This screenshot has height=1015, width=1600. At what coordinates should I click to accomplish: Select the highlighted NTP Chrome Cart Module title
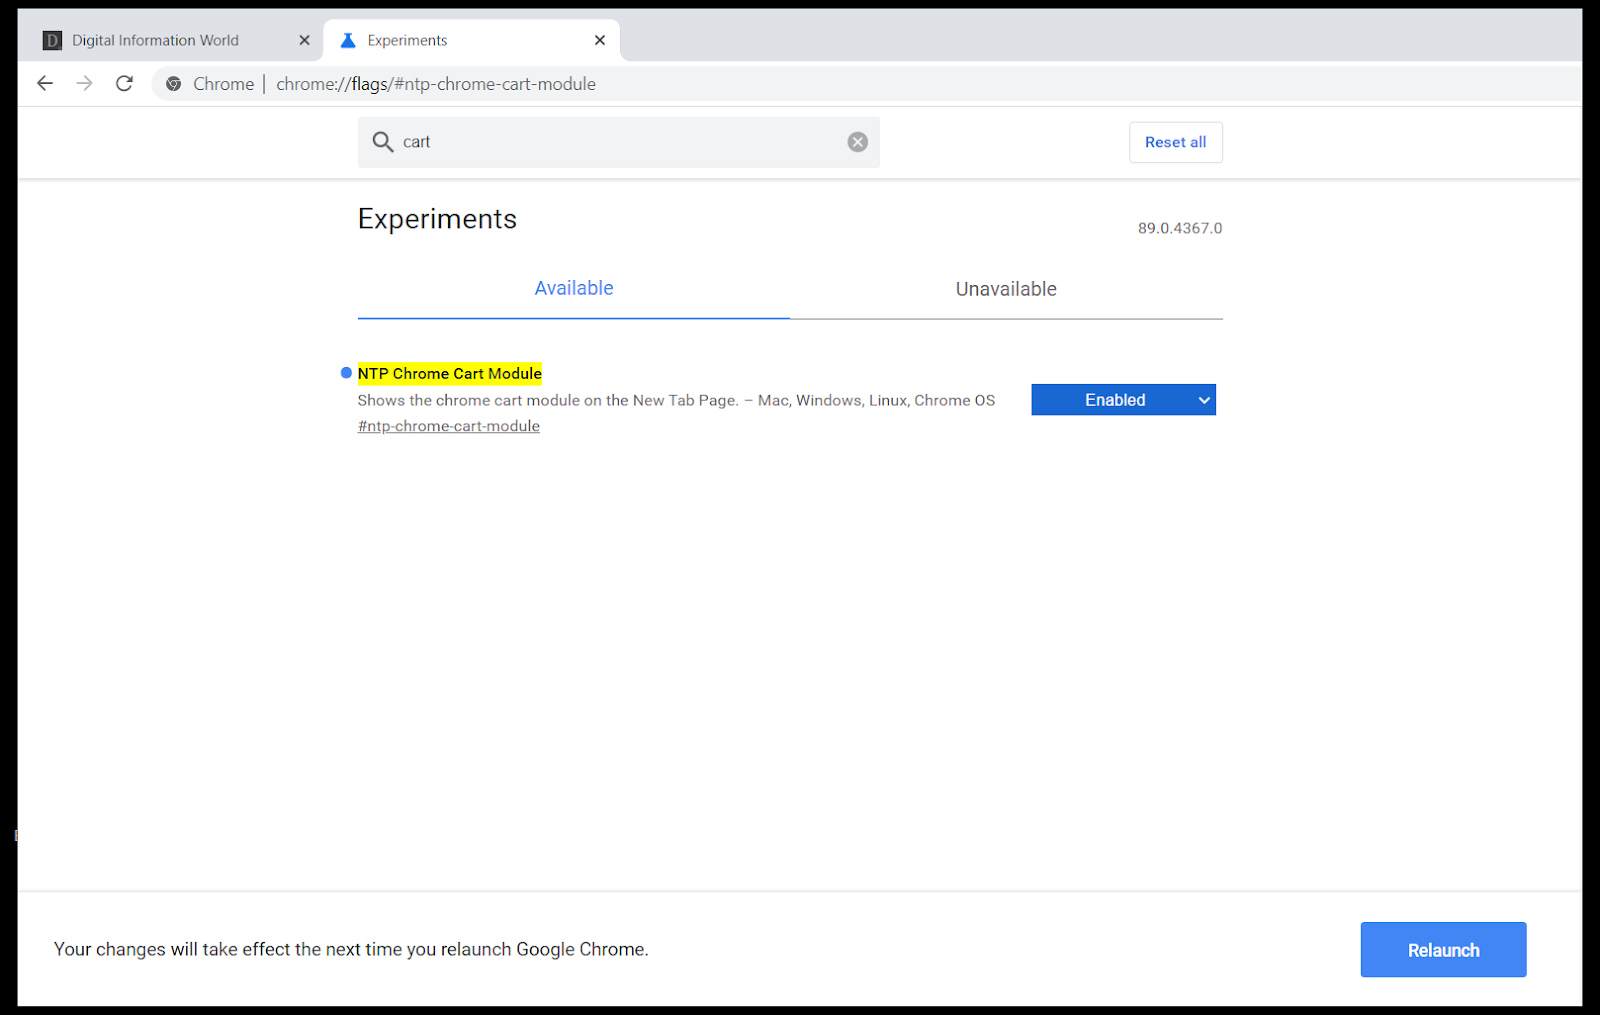pyautogui.click(x=449, y=373)
